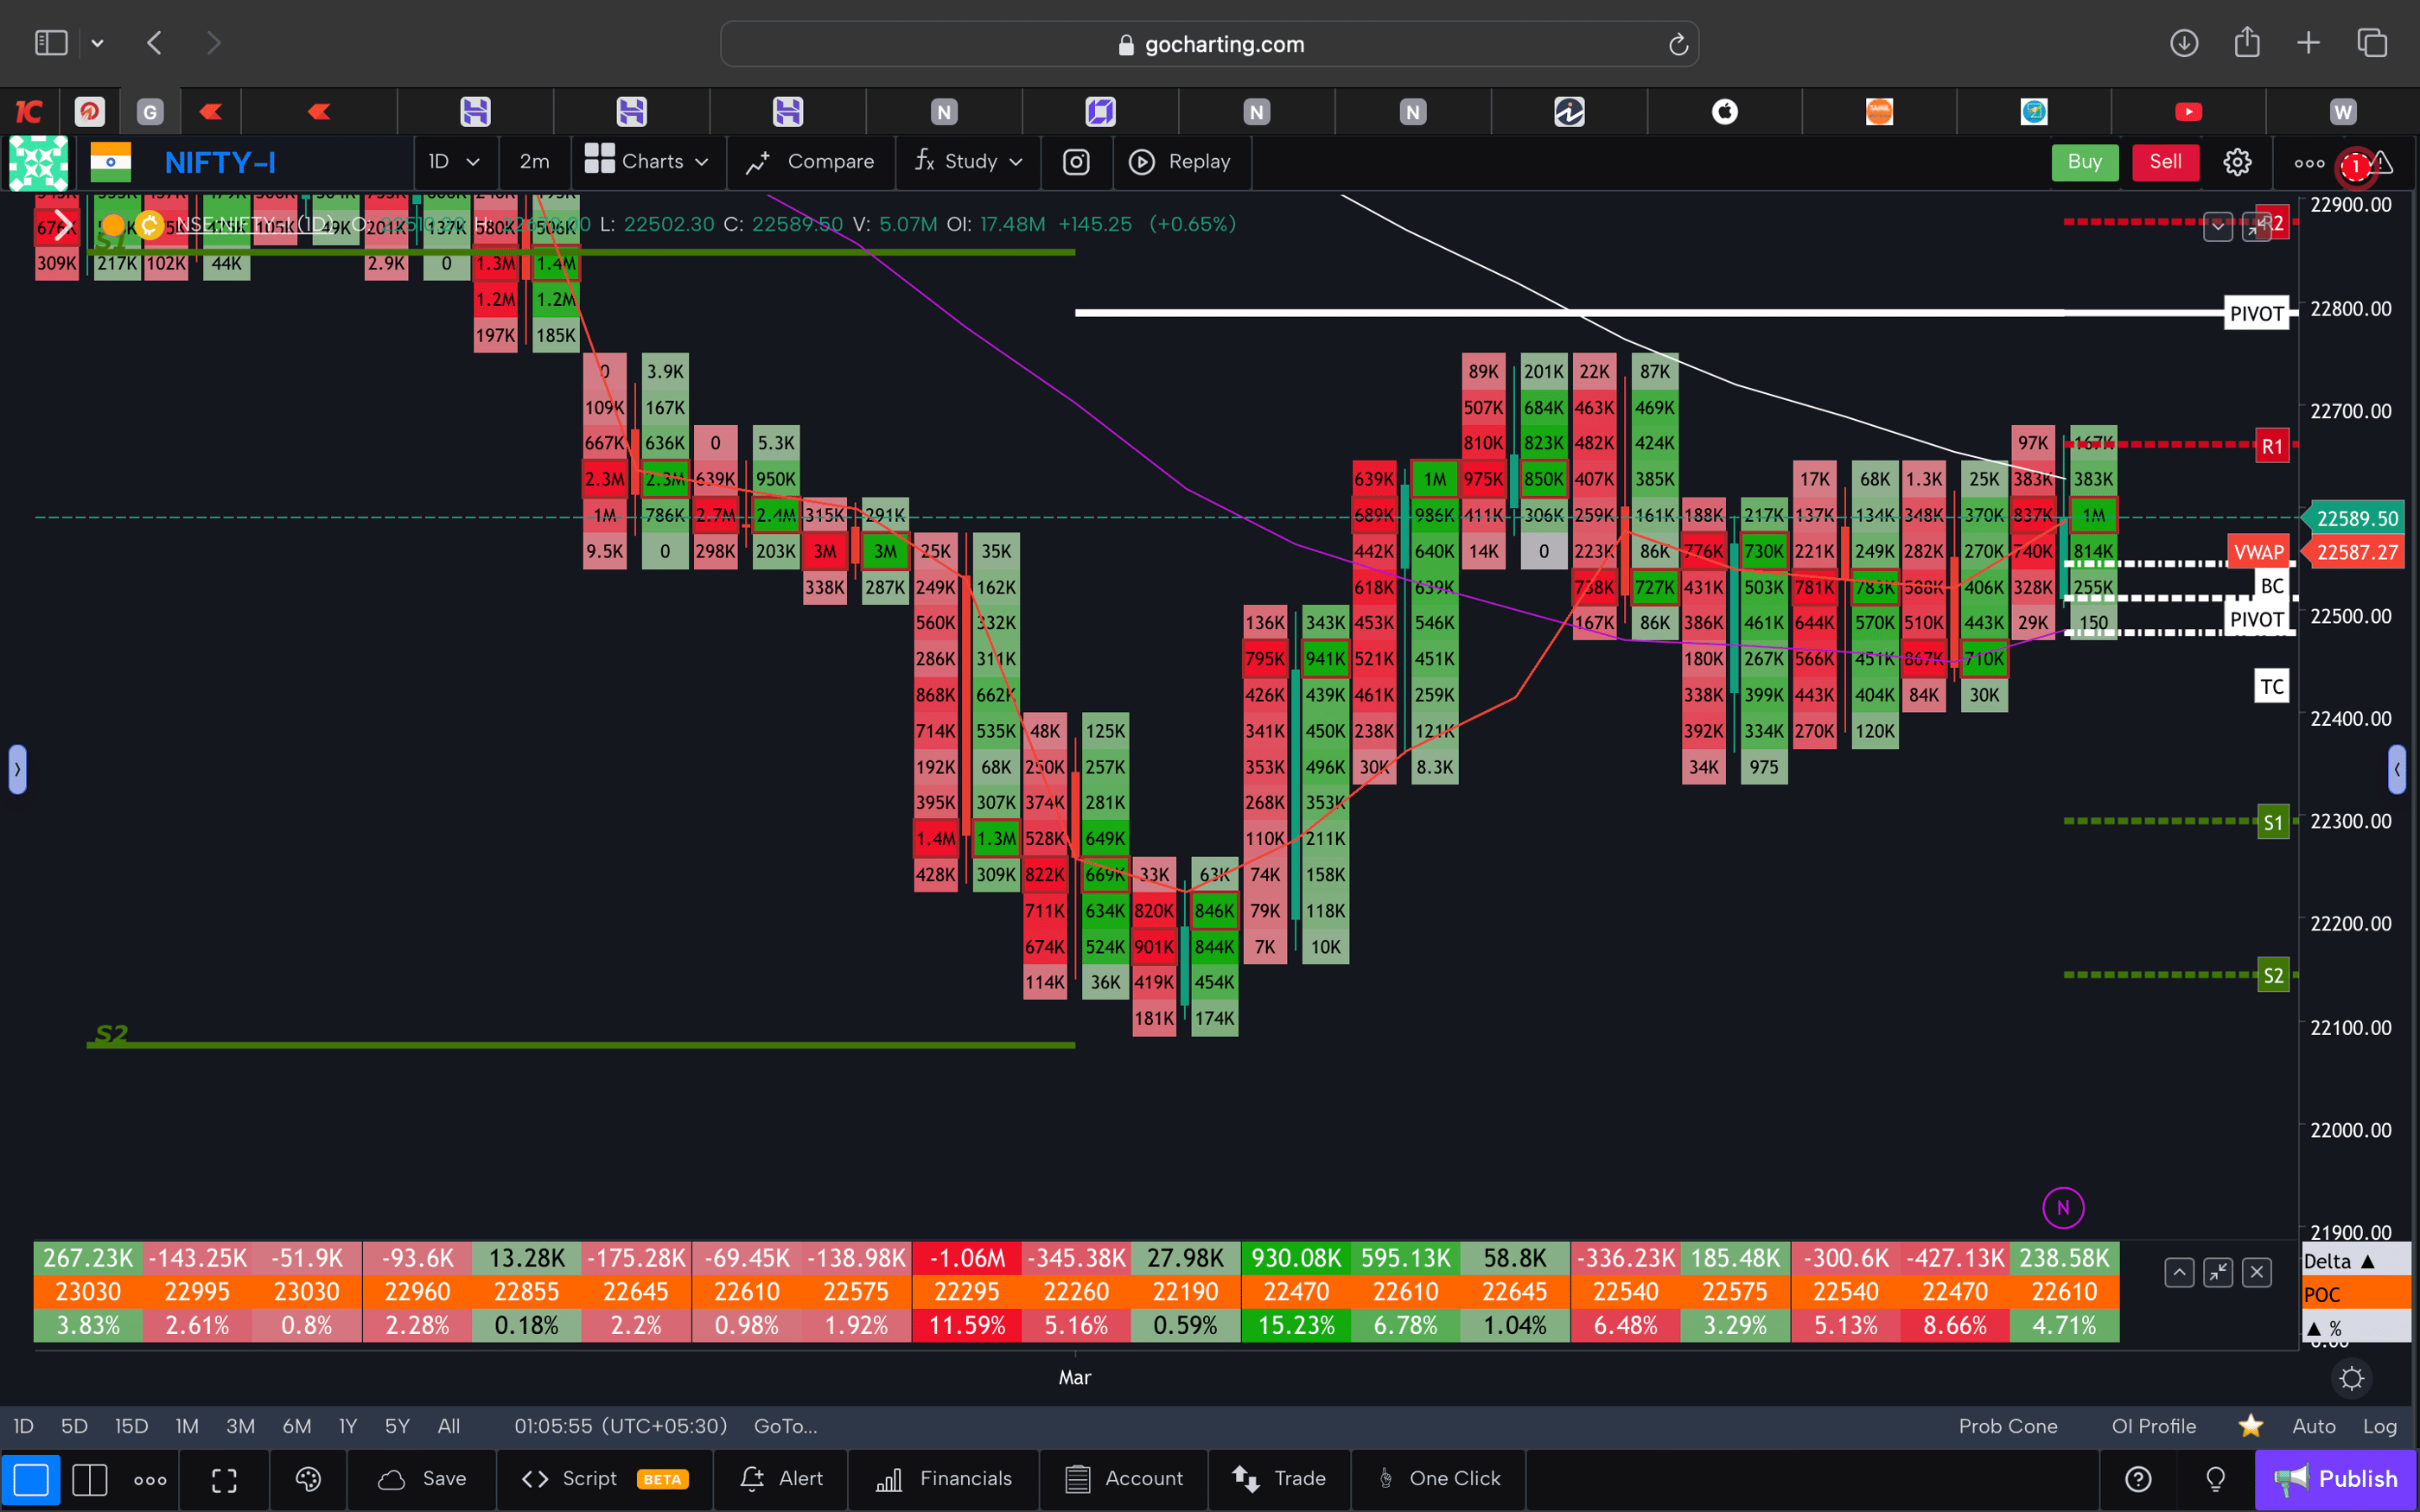Screen dimensions: 2420x1512
Task: Enable One Click trading
Action: (x=1438, y=1478)
